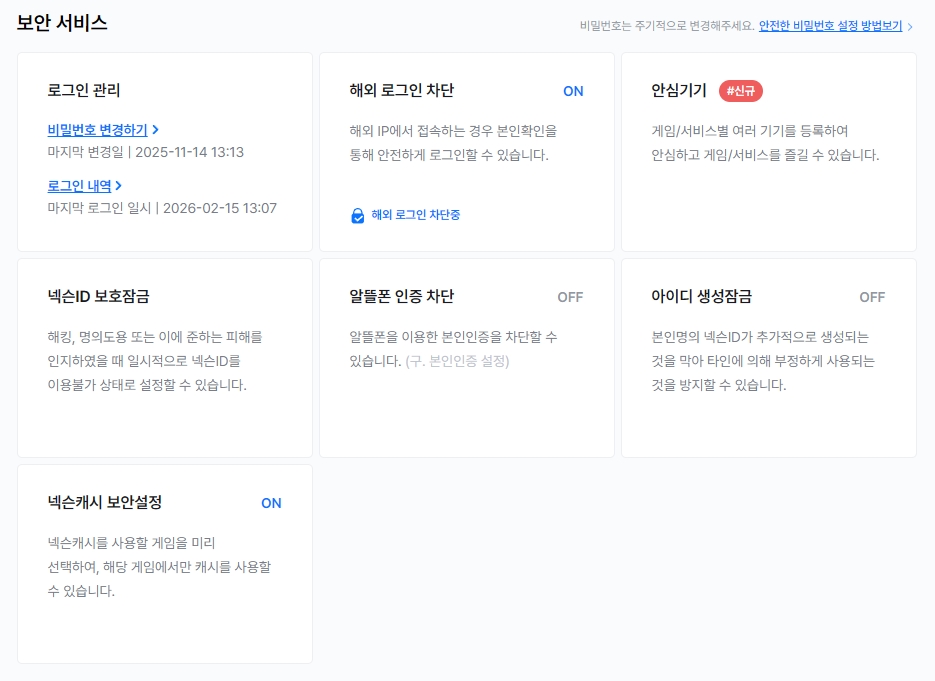Screen dimensions: 935x681
Task: Click the #신규 badge next to 안심기기
Action: 741,91
